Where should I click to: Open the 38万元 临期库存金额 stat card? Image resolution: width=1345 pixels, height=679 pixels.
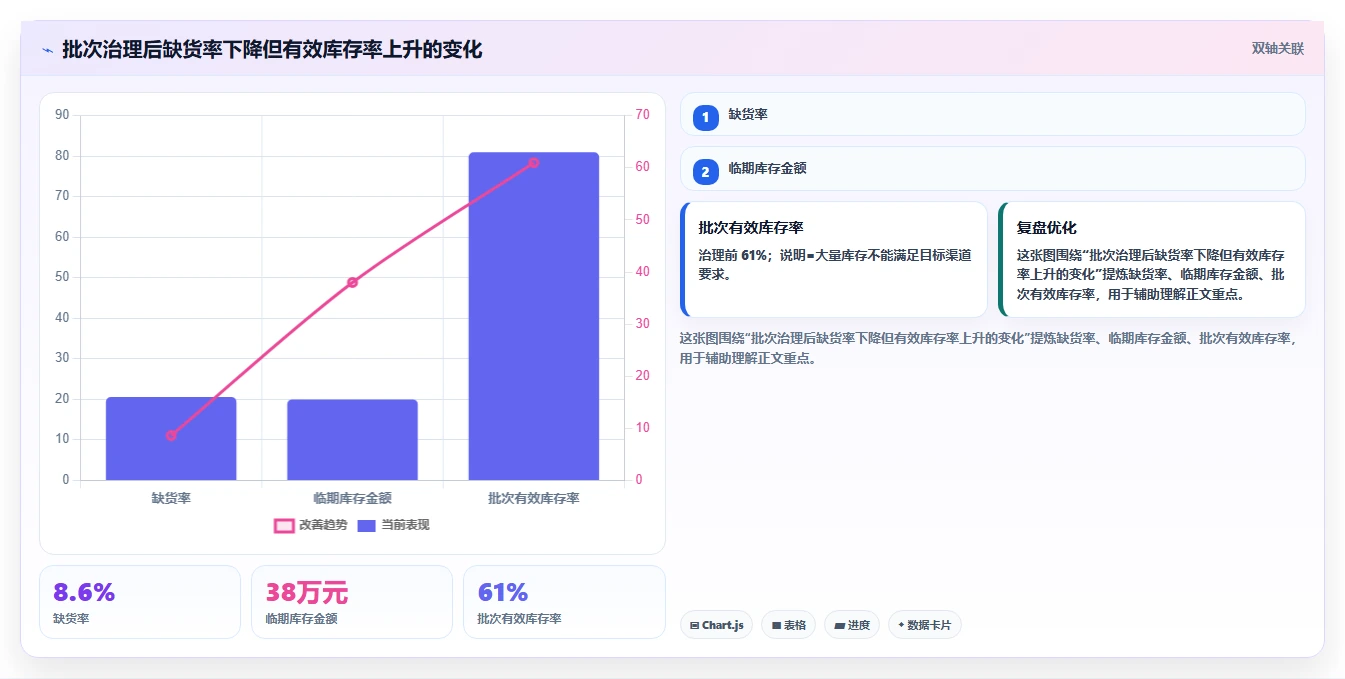pyautogui.click(x=352, y=602)
